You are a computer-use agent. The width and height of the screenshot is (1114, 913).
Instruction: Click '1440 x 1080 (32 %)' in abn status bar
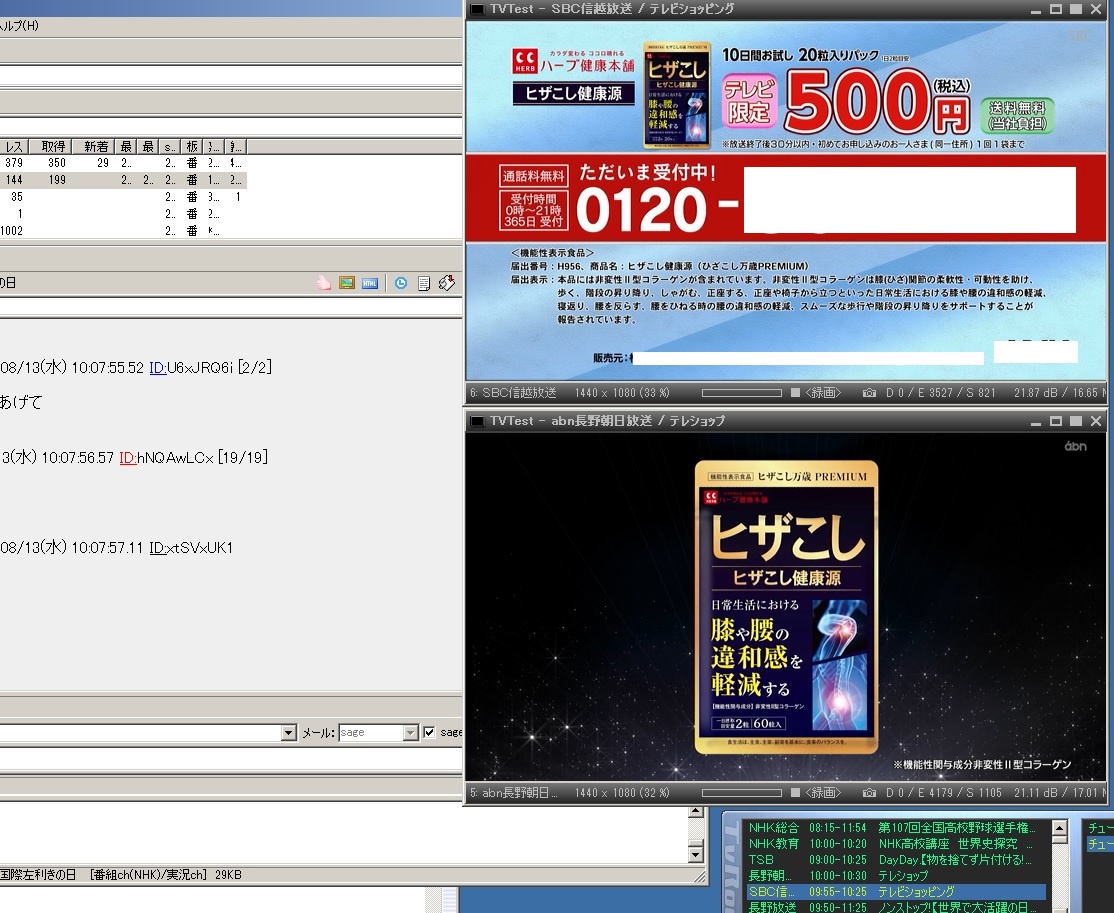(622, 792)
